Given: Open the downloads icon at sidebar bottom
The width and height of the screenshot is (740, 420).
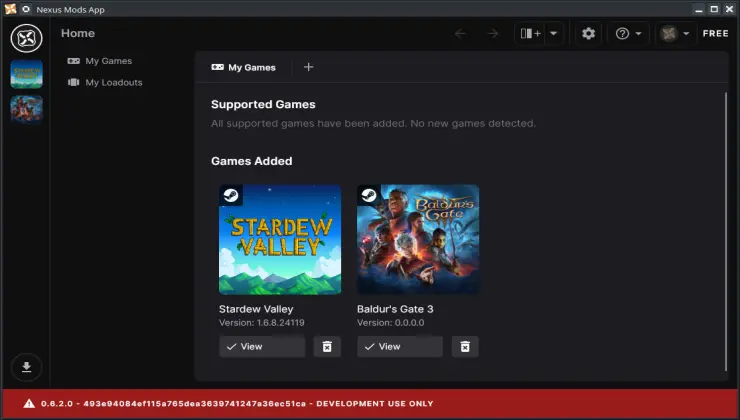Looking at the screenshot, I should coord(26,367).
